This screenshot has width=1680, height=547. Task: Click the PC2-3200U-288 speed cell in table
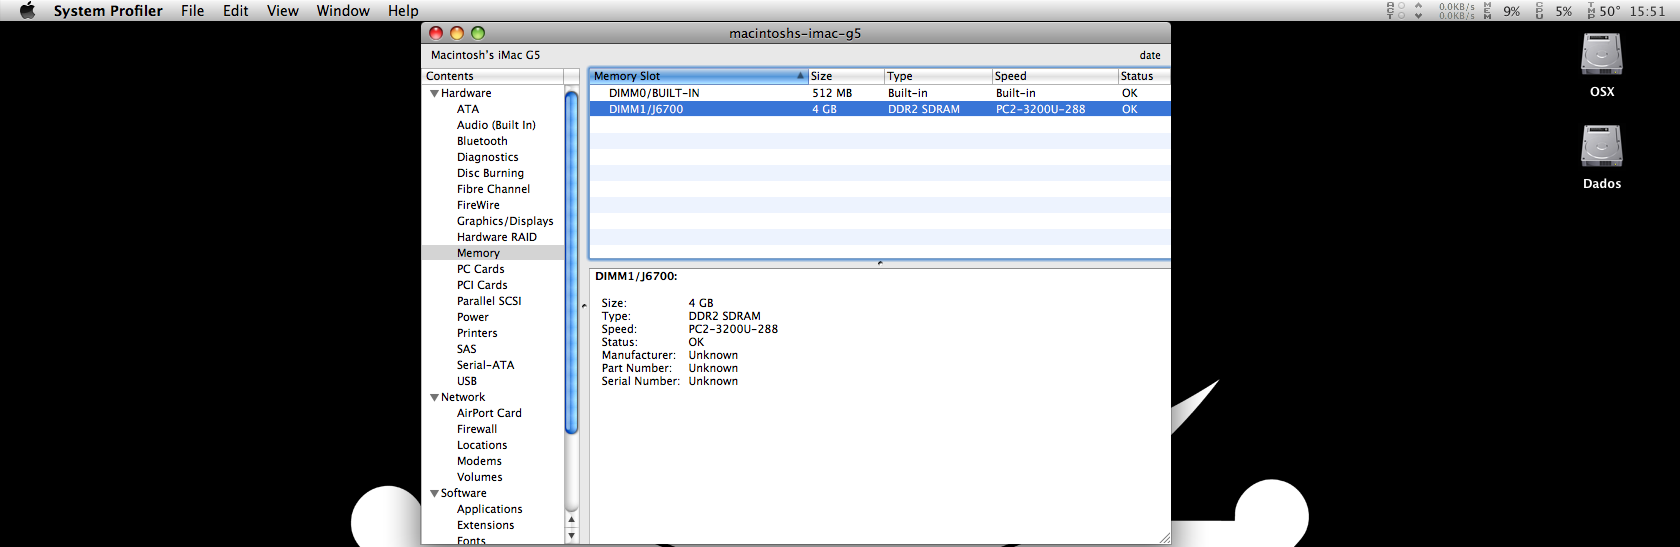1040,109
